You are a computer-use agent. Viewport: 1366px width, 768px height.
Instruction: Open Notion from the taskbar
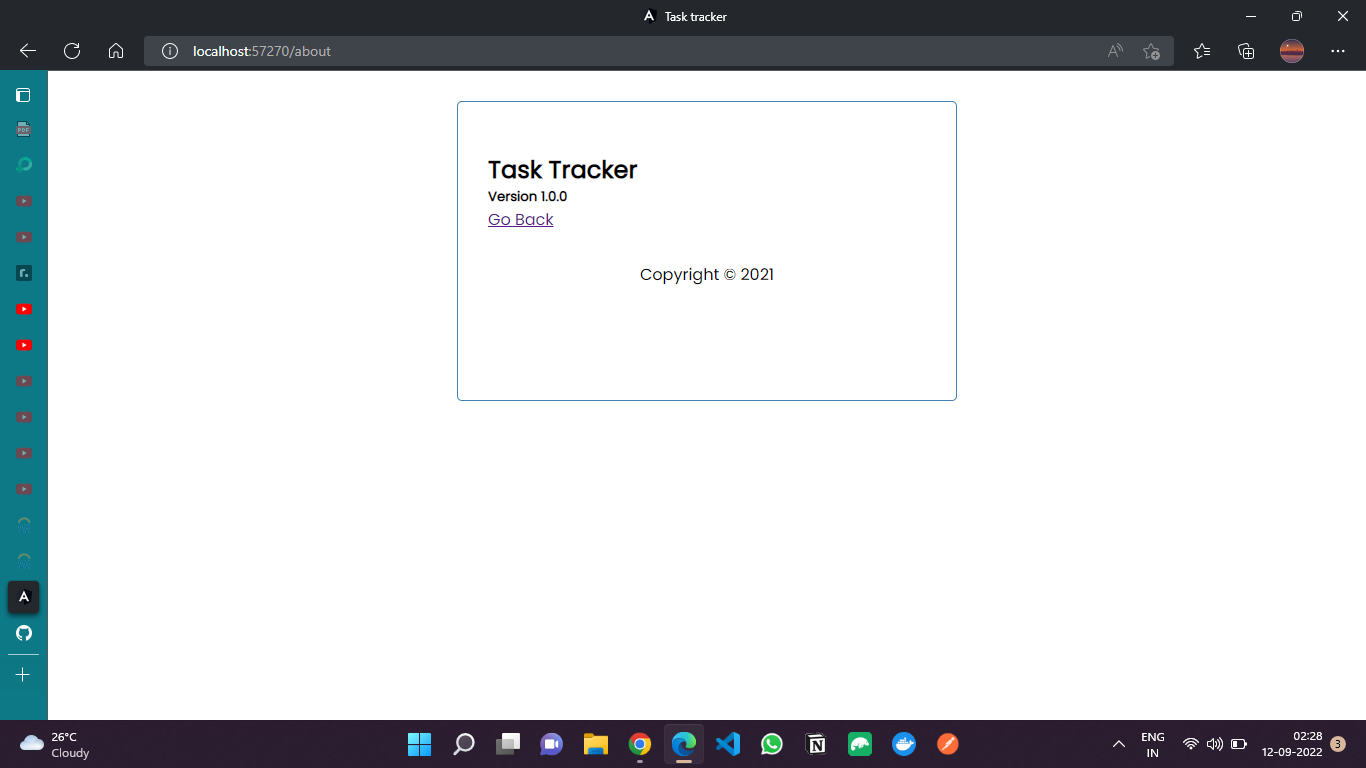click(x=816, y=744)
